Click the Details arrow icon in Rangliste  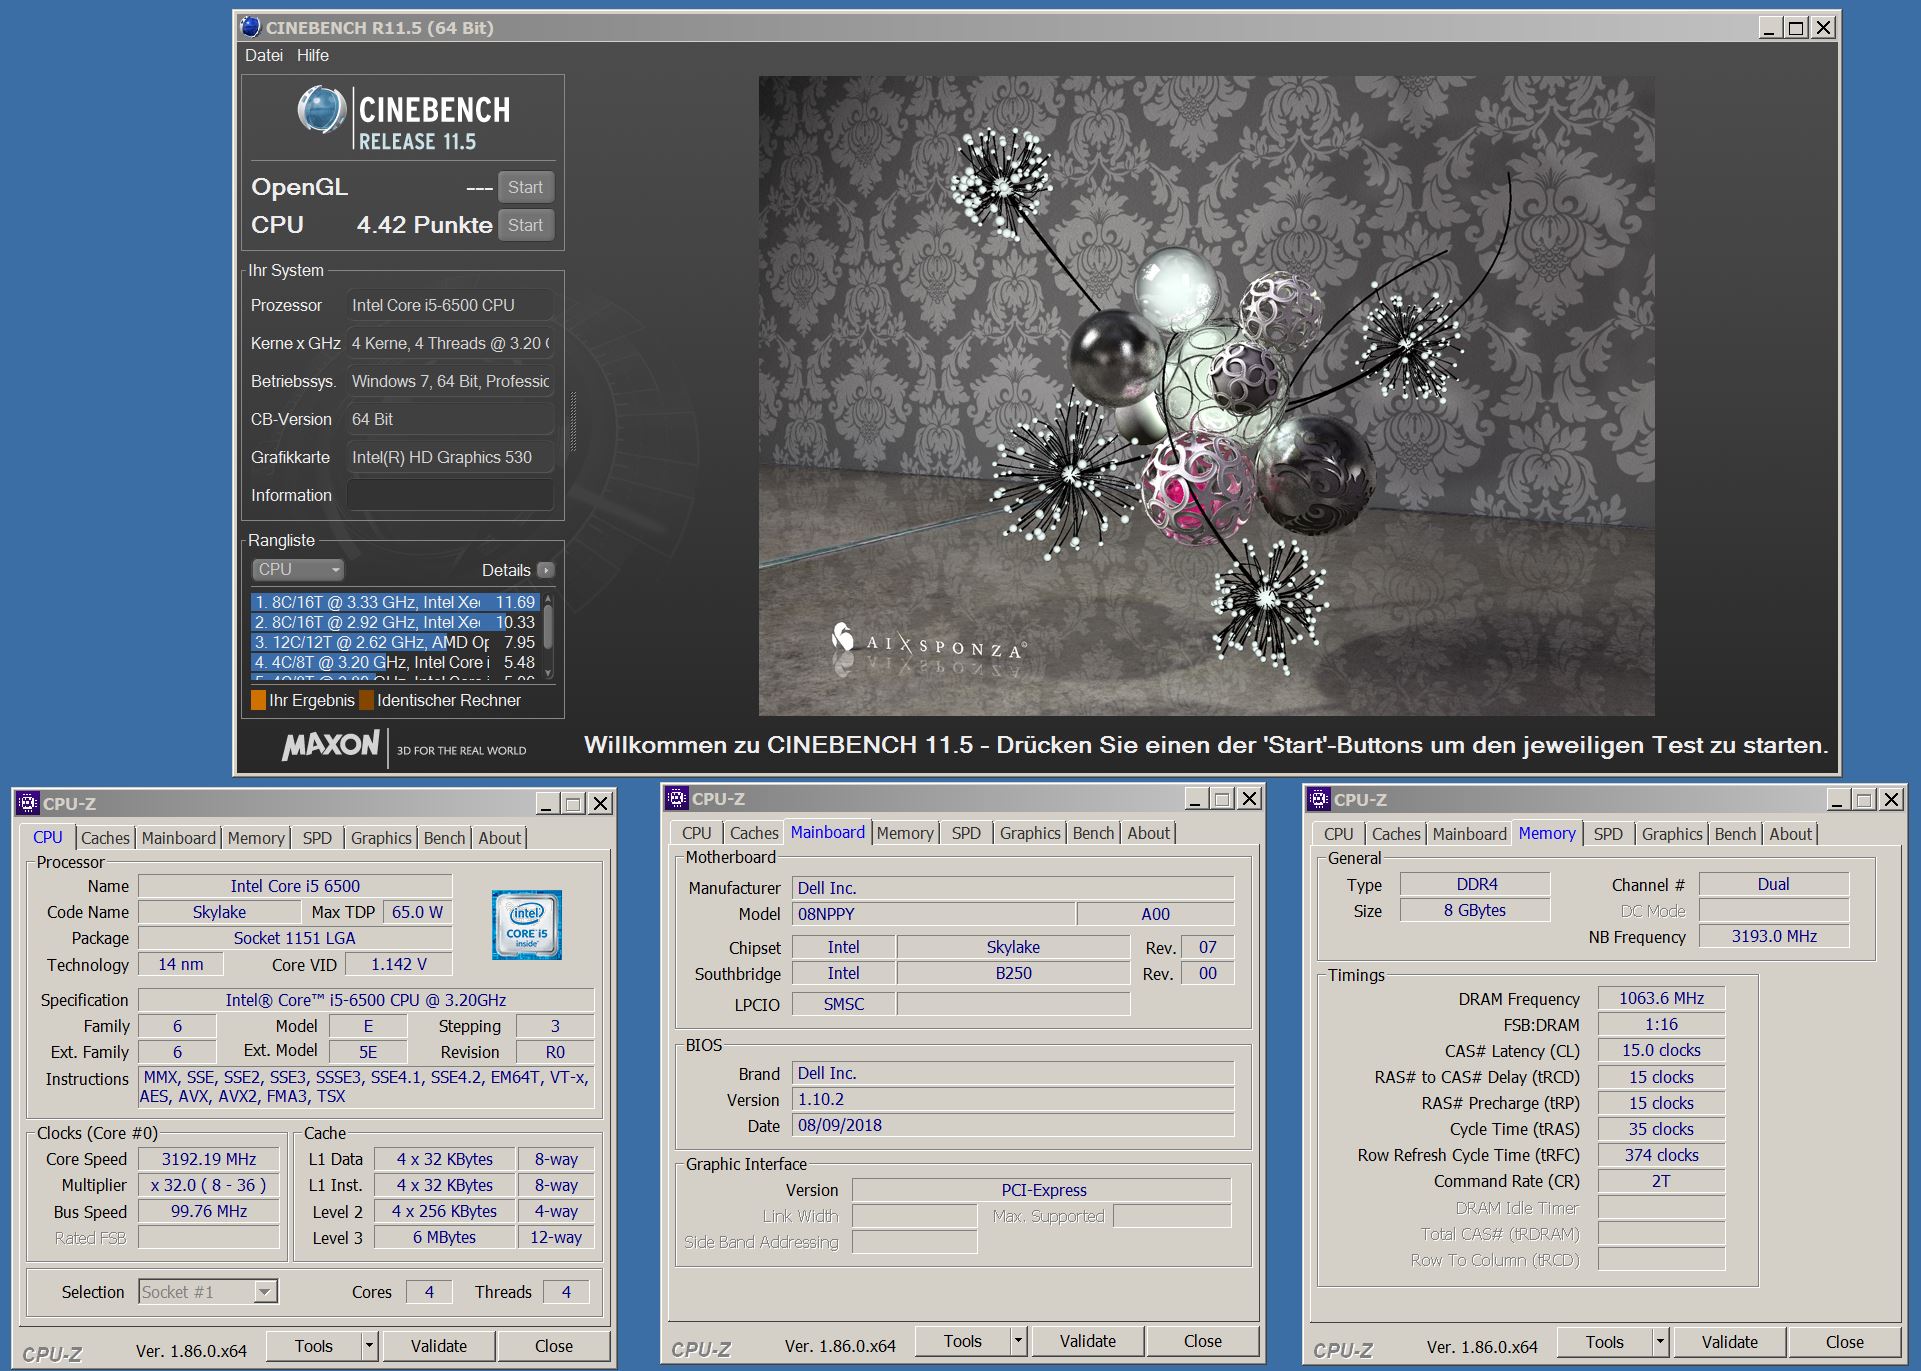(545, 570)
